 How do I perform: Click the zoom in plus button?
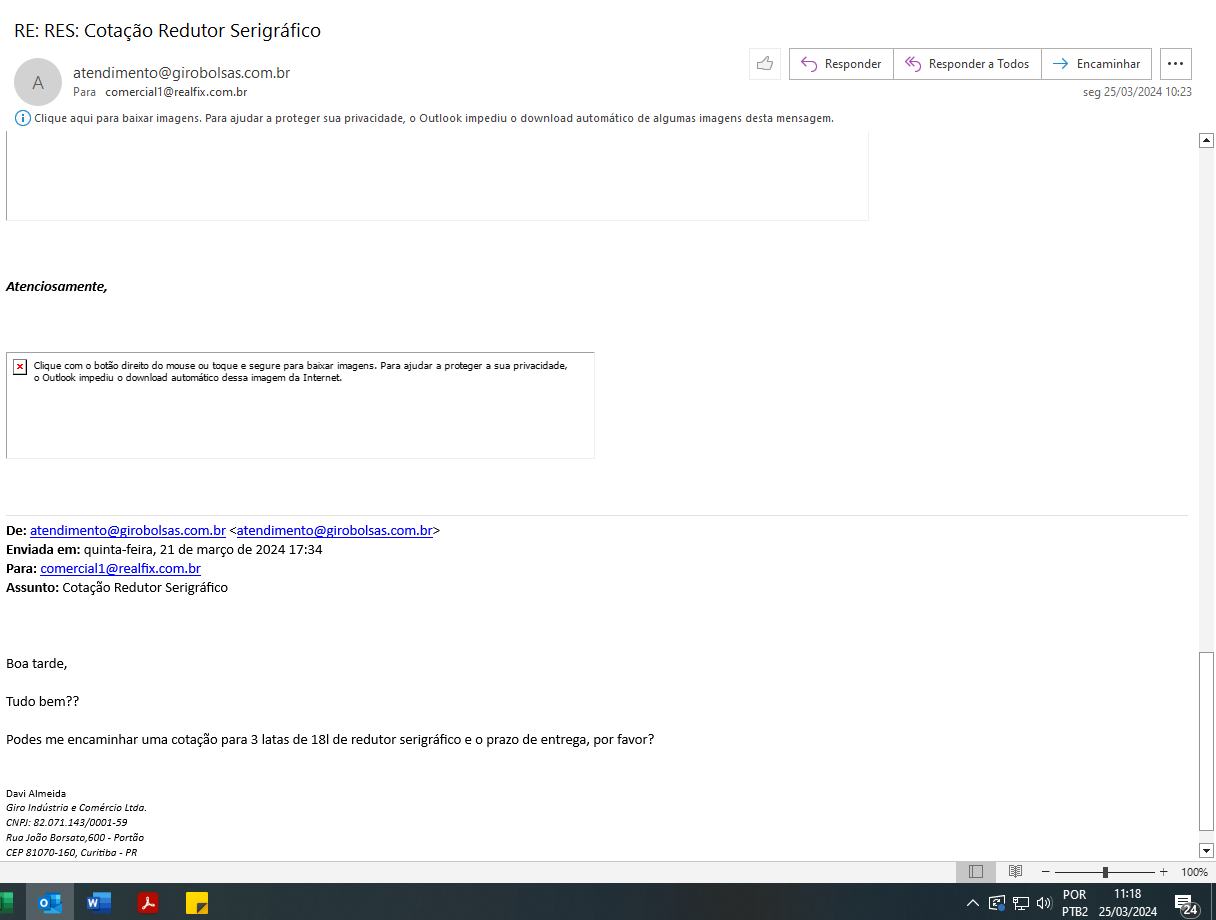(1163, 872)
